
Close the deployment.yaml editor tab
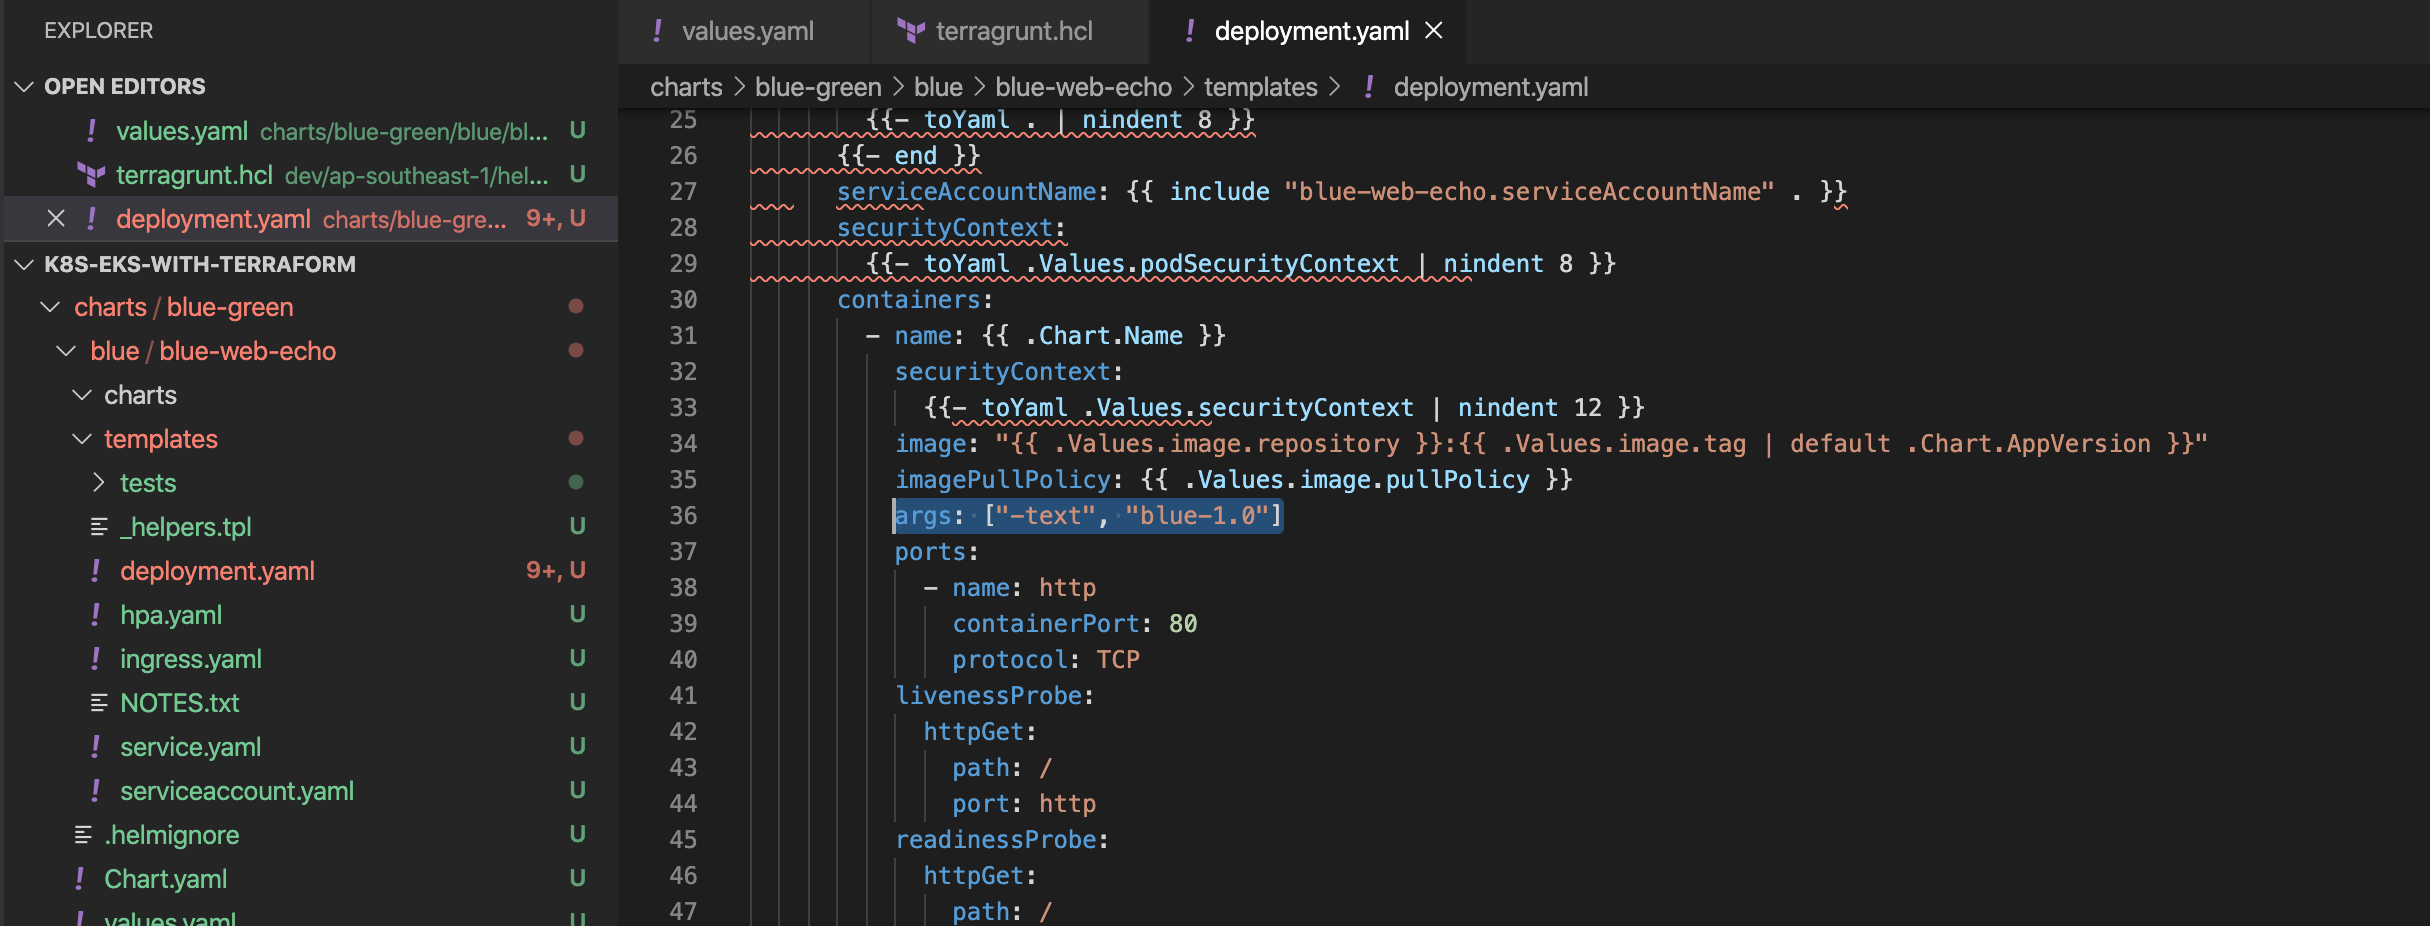1434,31
